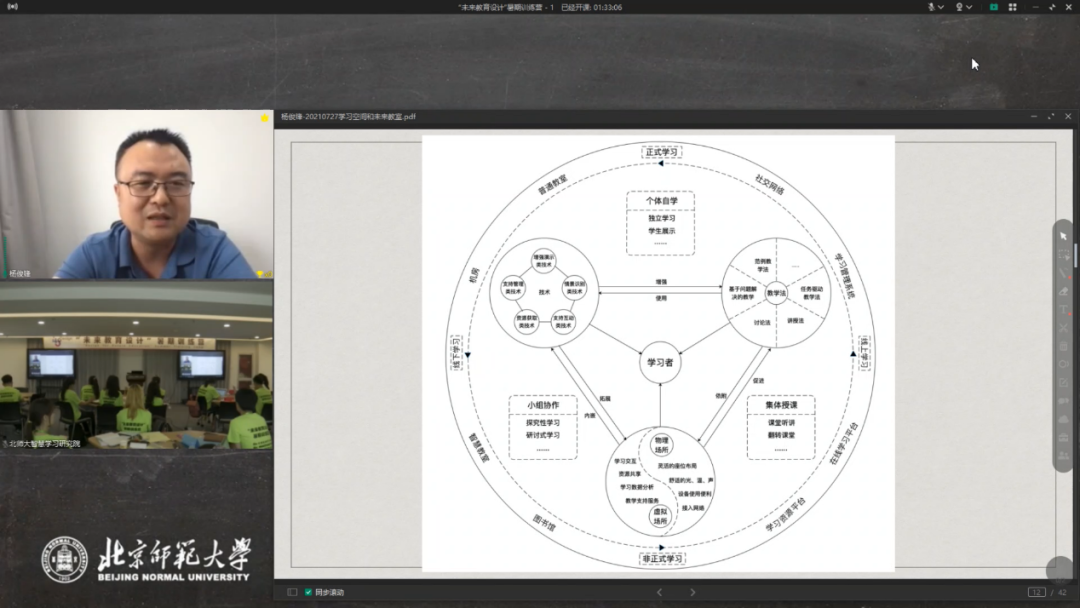Toggle the sidebar panel icon at bottom-left
This screenshot has width=1080, height=608.
(292, 592)
